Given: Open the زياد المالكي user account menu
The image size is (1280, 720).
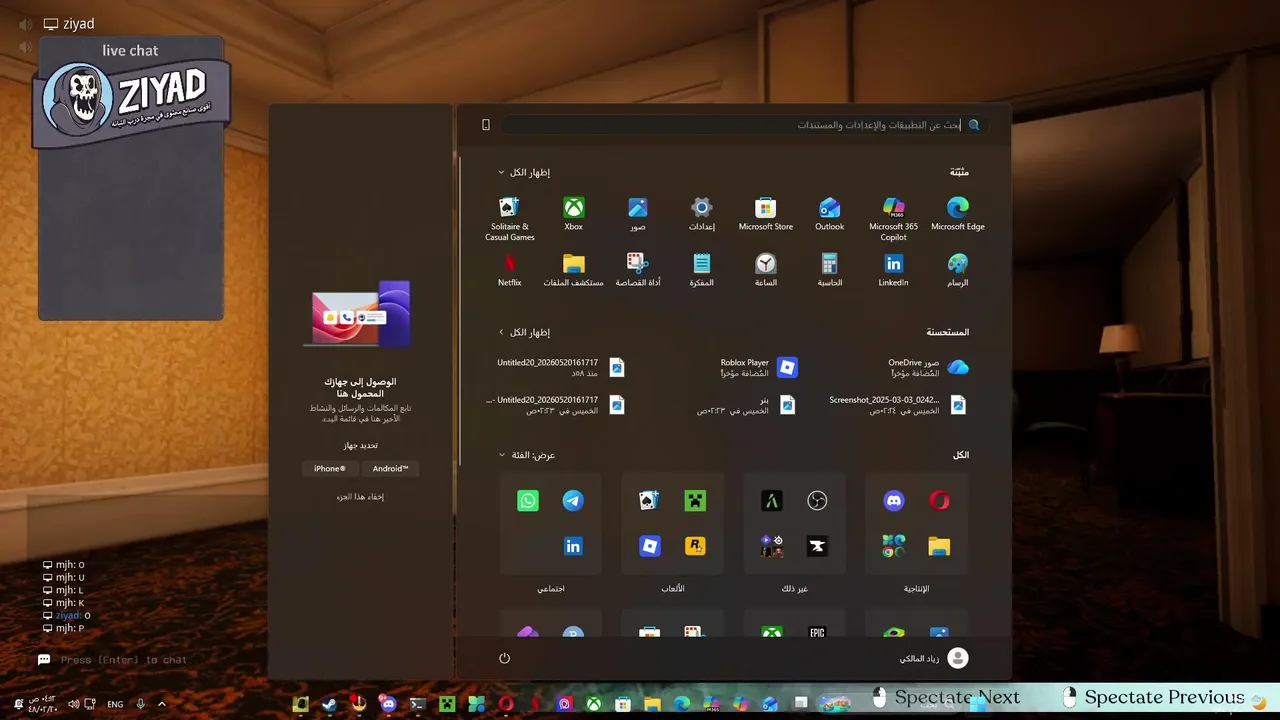Looking at the screenshot, I should tap(934, 658).
